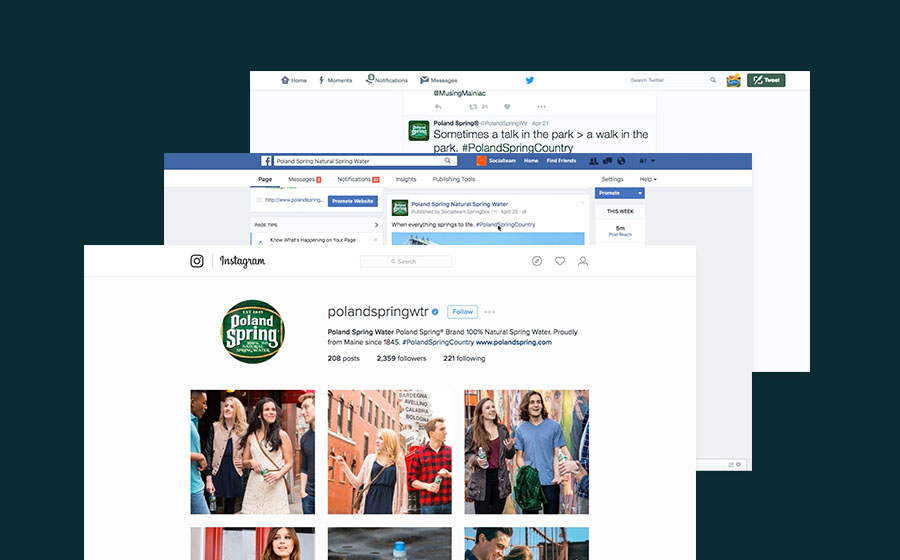This screenshot has height=560, width=900.
Task: Open the Twitter Messages envelope icon
Action: pos(424,80)
